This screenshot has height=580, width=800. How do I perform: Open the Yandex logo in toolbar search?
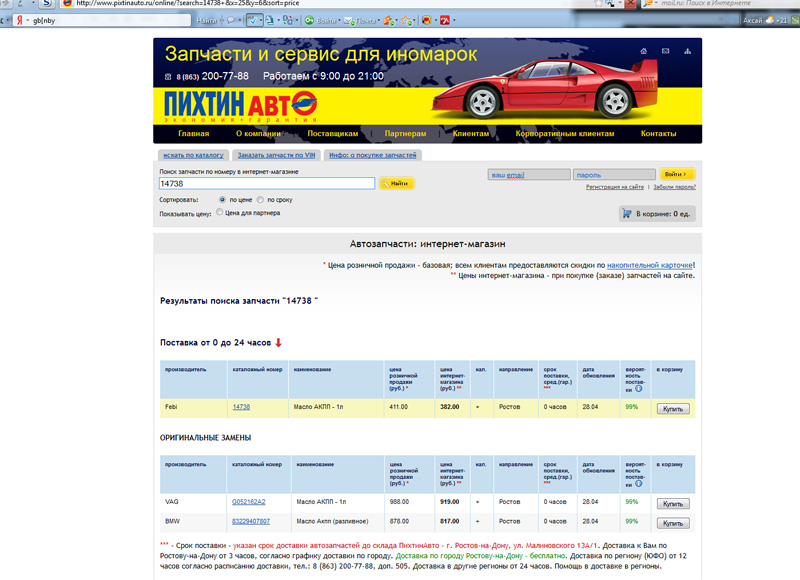coord(19,20)
